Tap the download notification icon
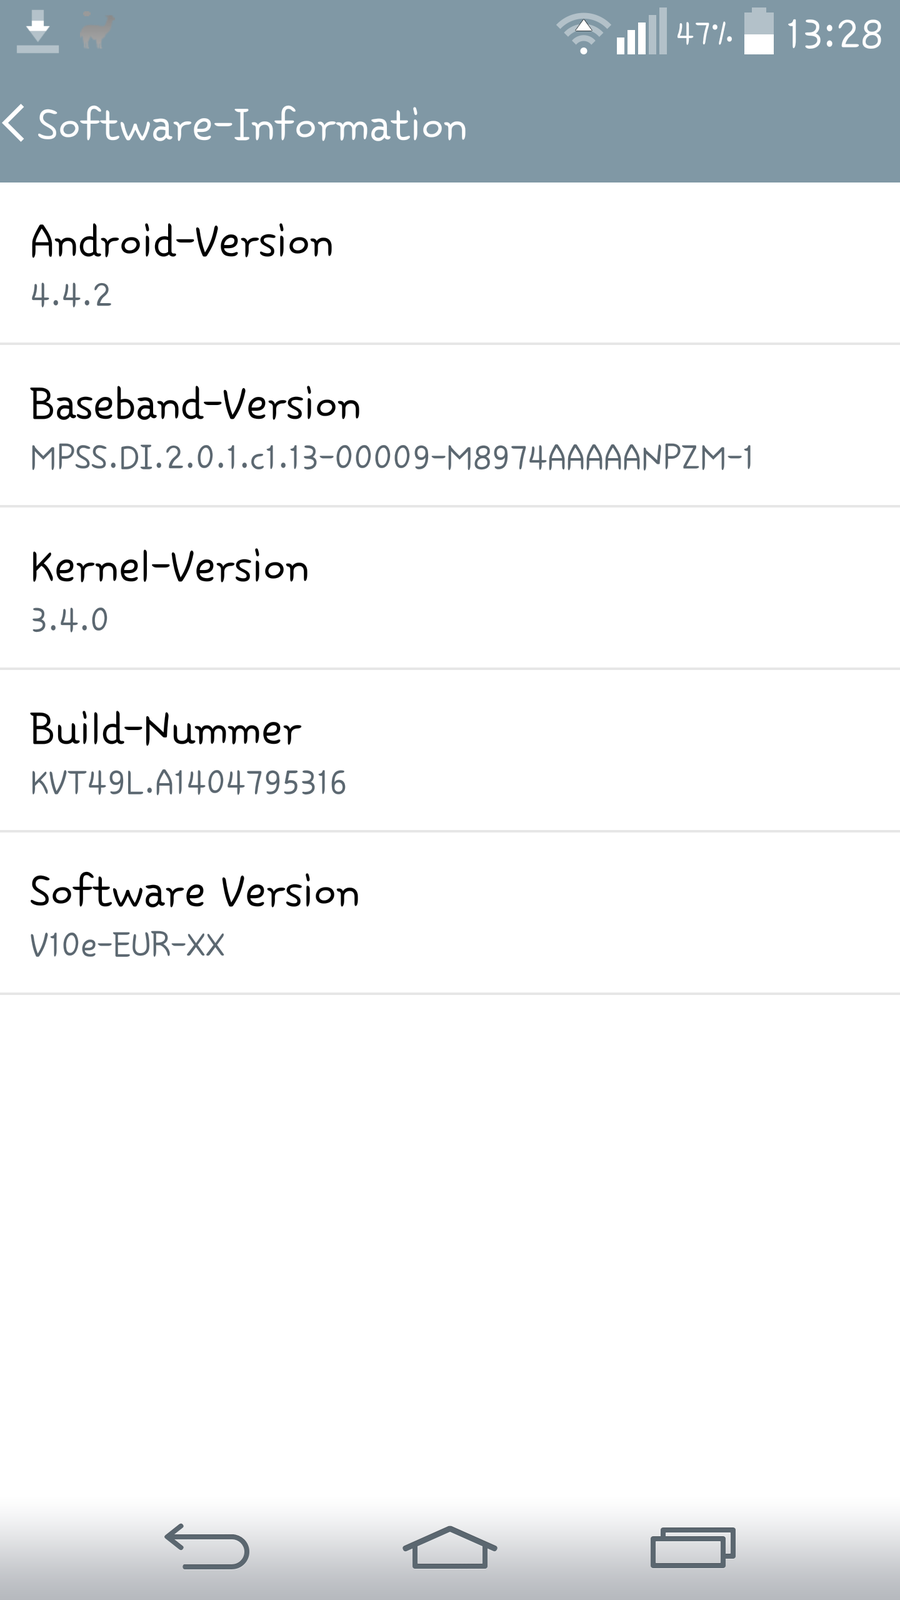This screenshot has width=900, height=1600. pyautogui.click(x=38, y=33)
